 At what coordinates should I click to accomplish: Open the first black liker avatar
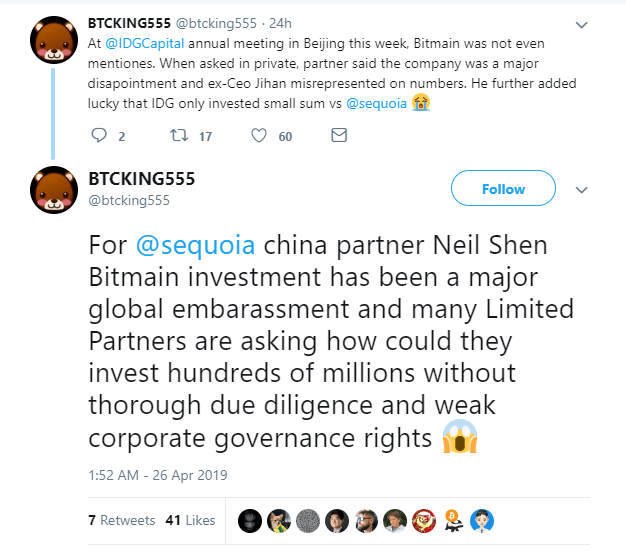click(x=250, y=521)
